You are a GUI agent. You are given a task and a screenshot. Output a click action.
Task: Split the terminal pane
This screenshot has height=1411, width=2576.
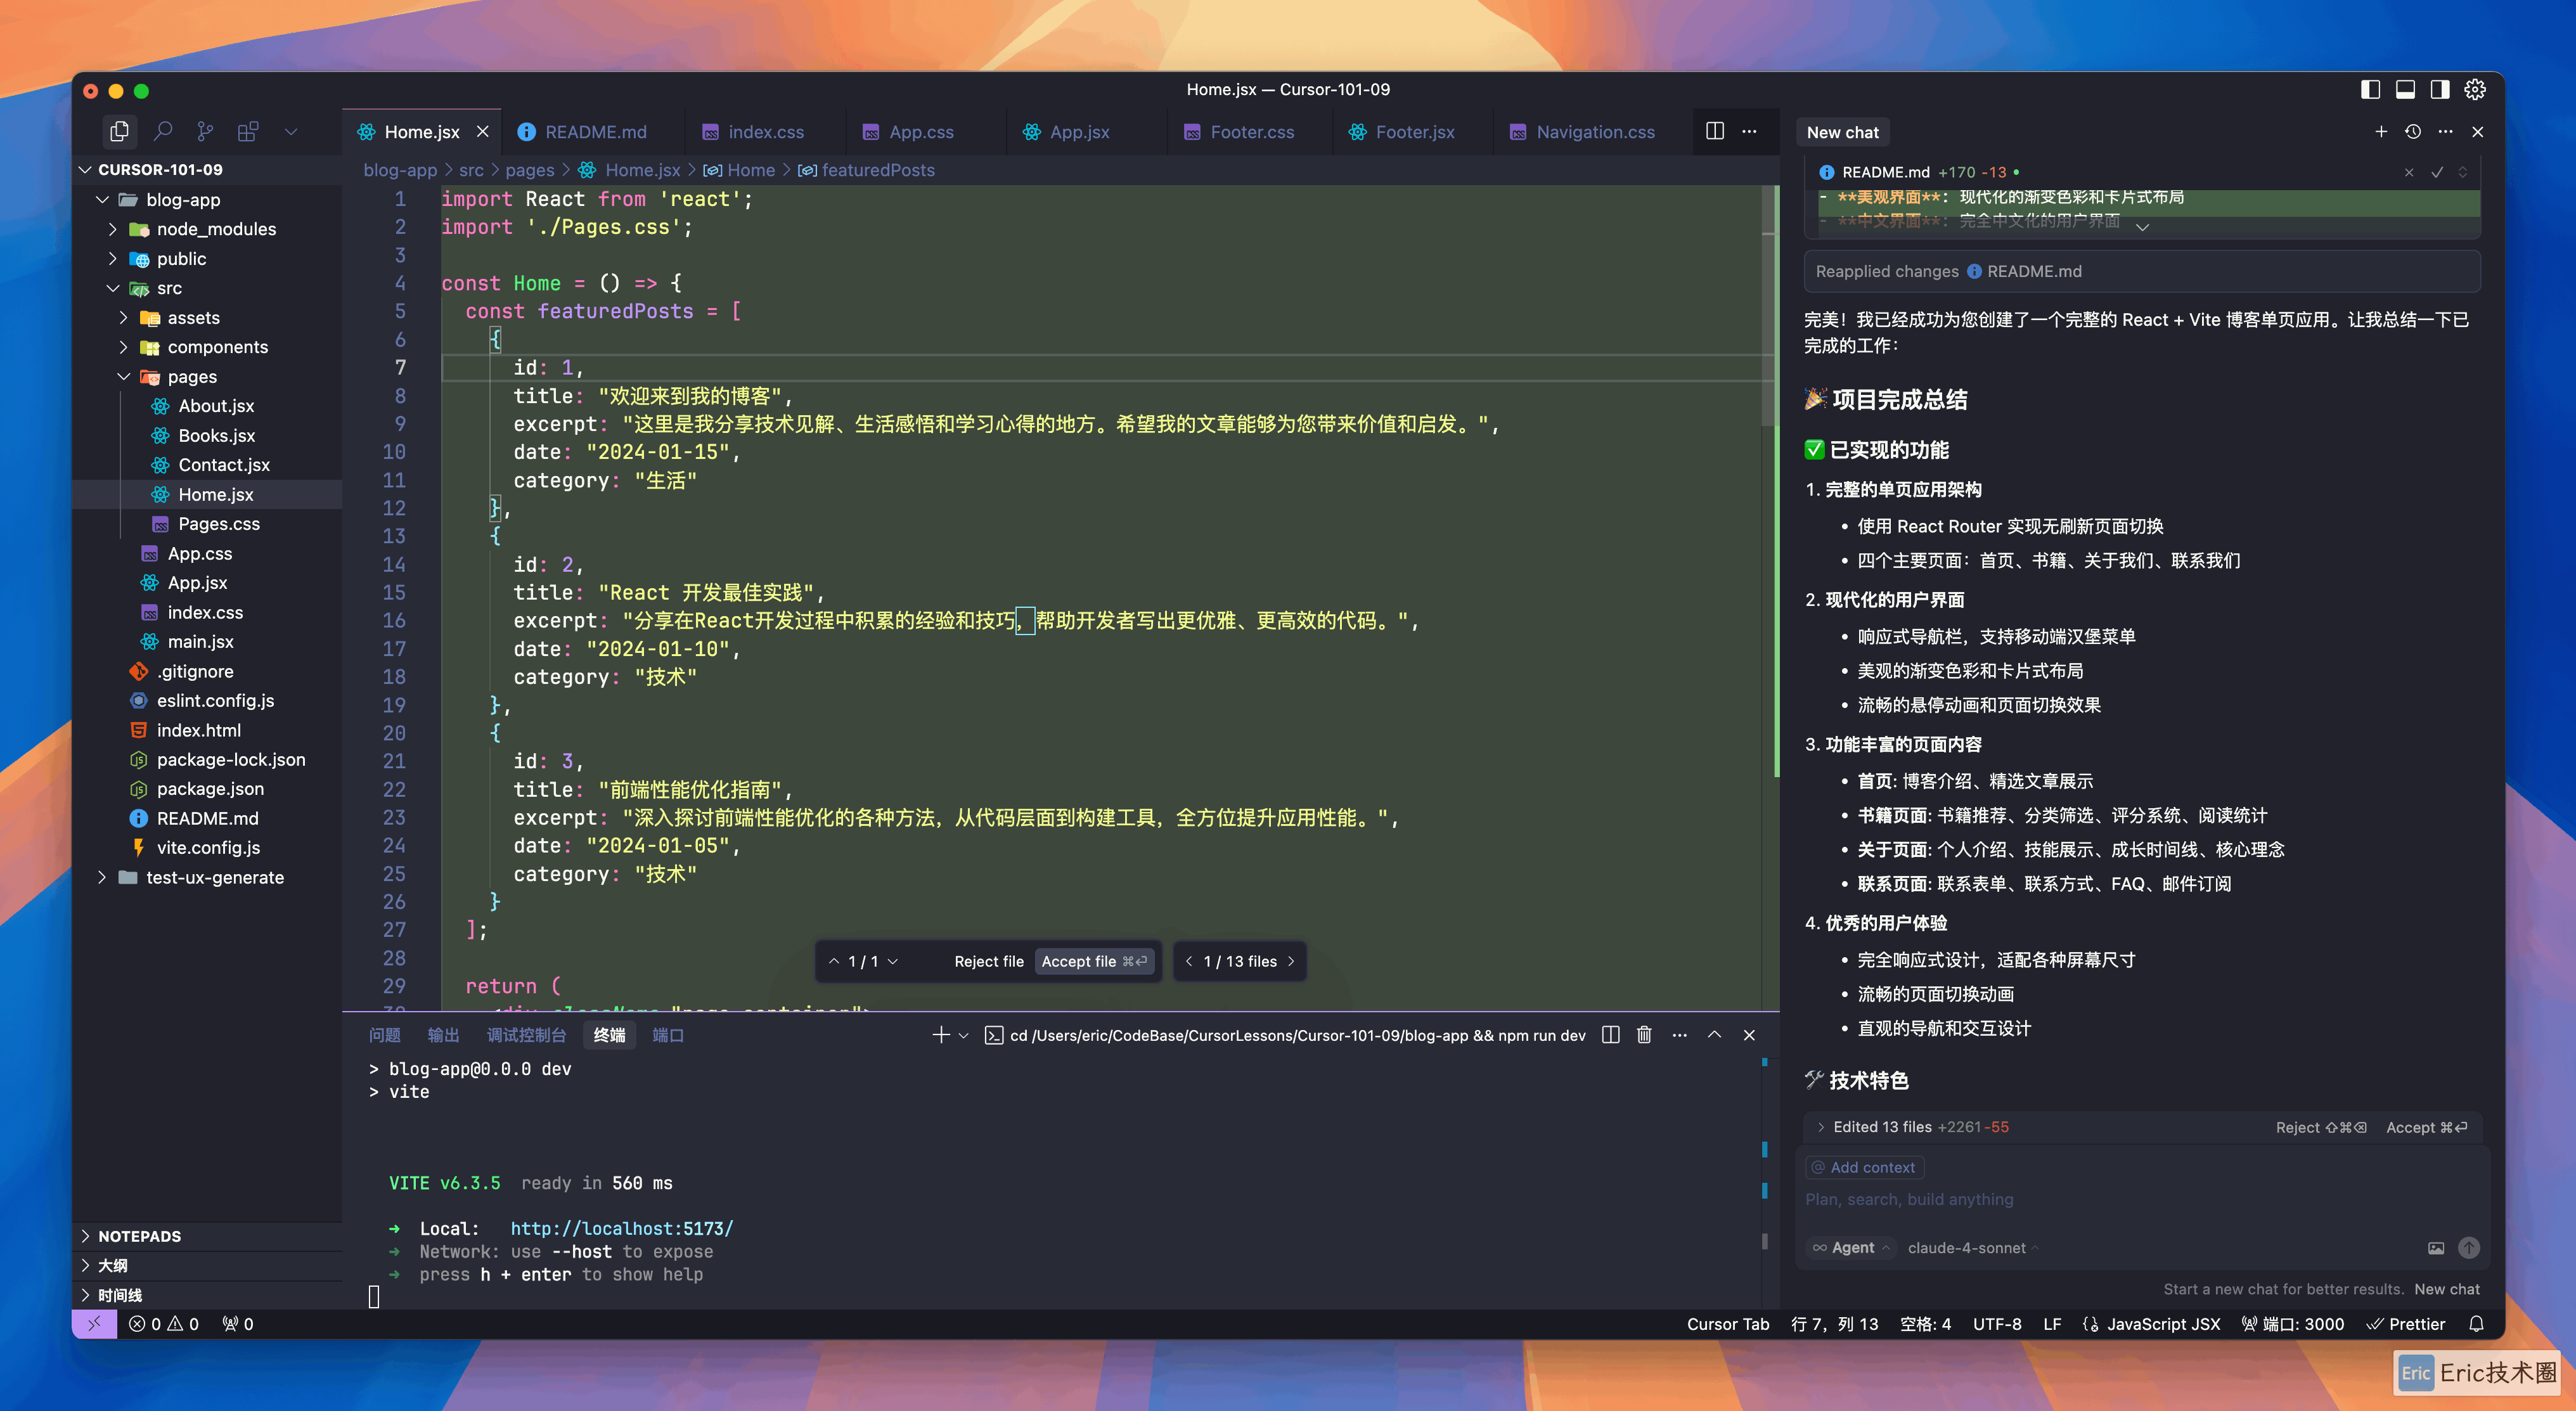[1610, 1035]
